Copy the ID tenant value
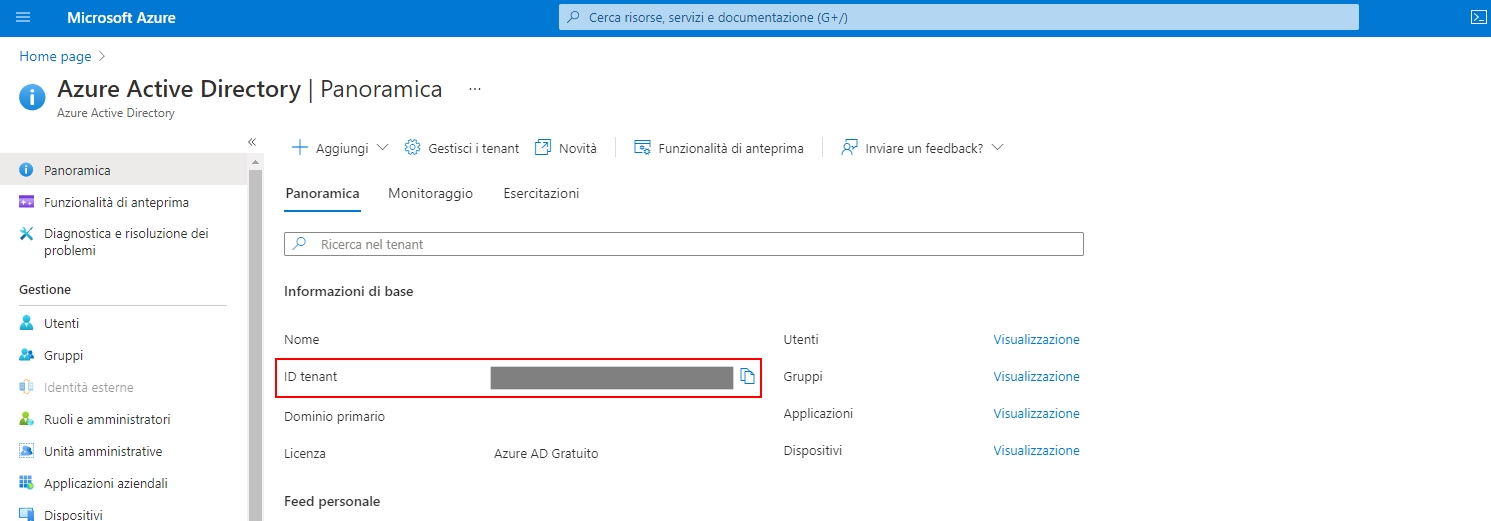The width and height of the screenshot is (1491, 521). point(747,377)
